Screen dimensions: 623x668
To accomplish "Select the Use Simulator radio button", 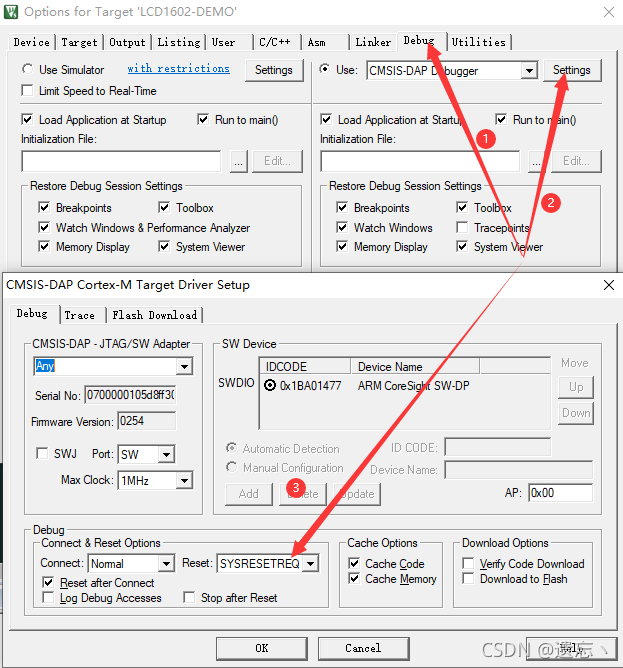I will pyautogui.click(x=28, y=69).
